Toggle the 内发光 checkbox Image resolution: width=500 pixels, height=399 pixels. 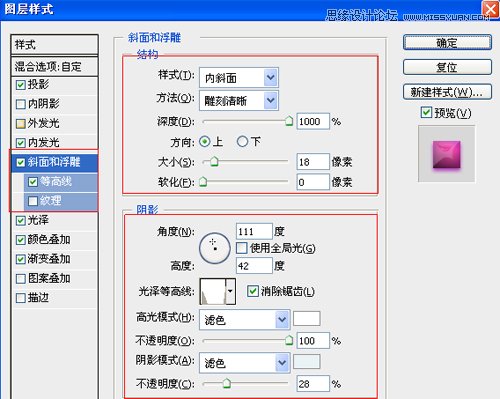[x=21, y=143]
